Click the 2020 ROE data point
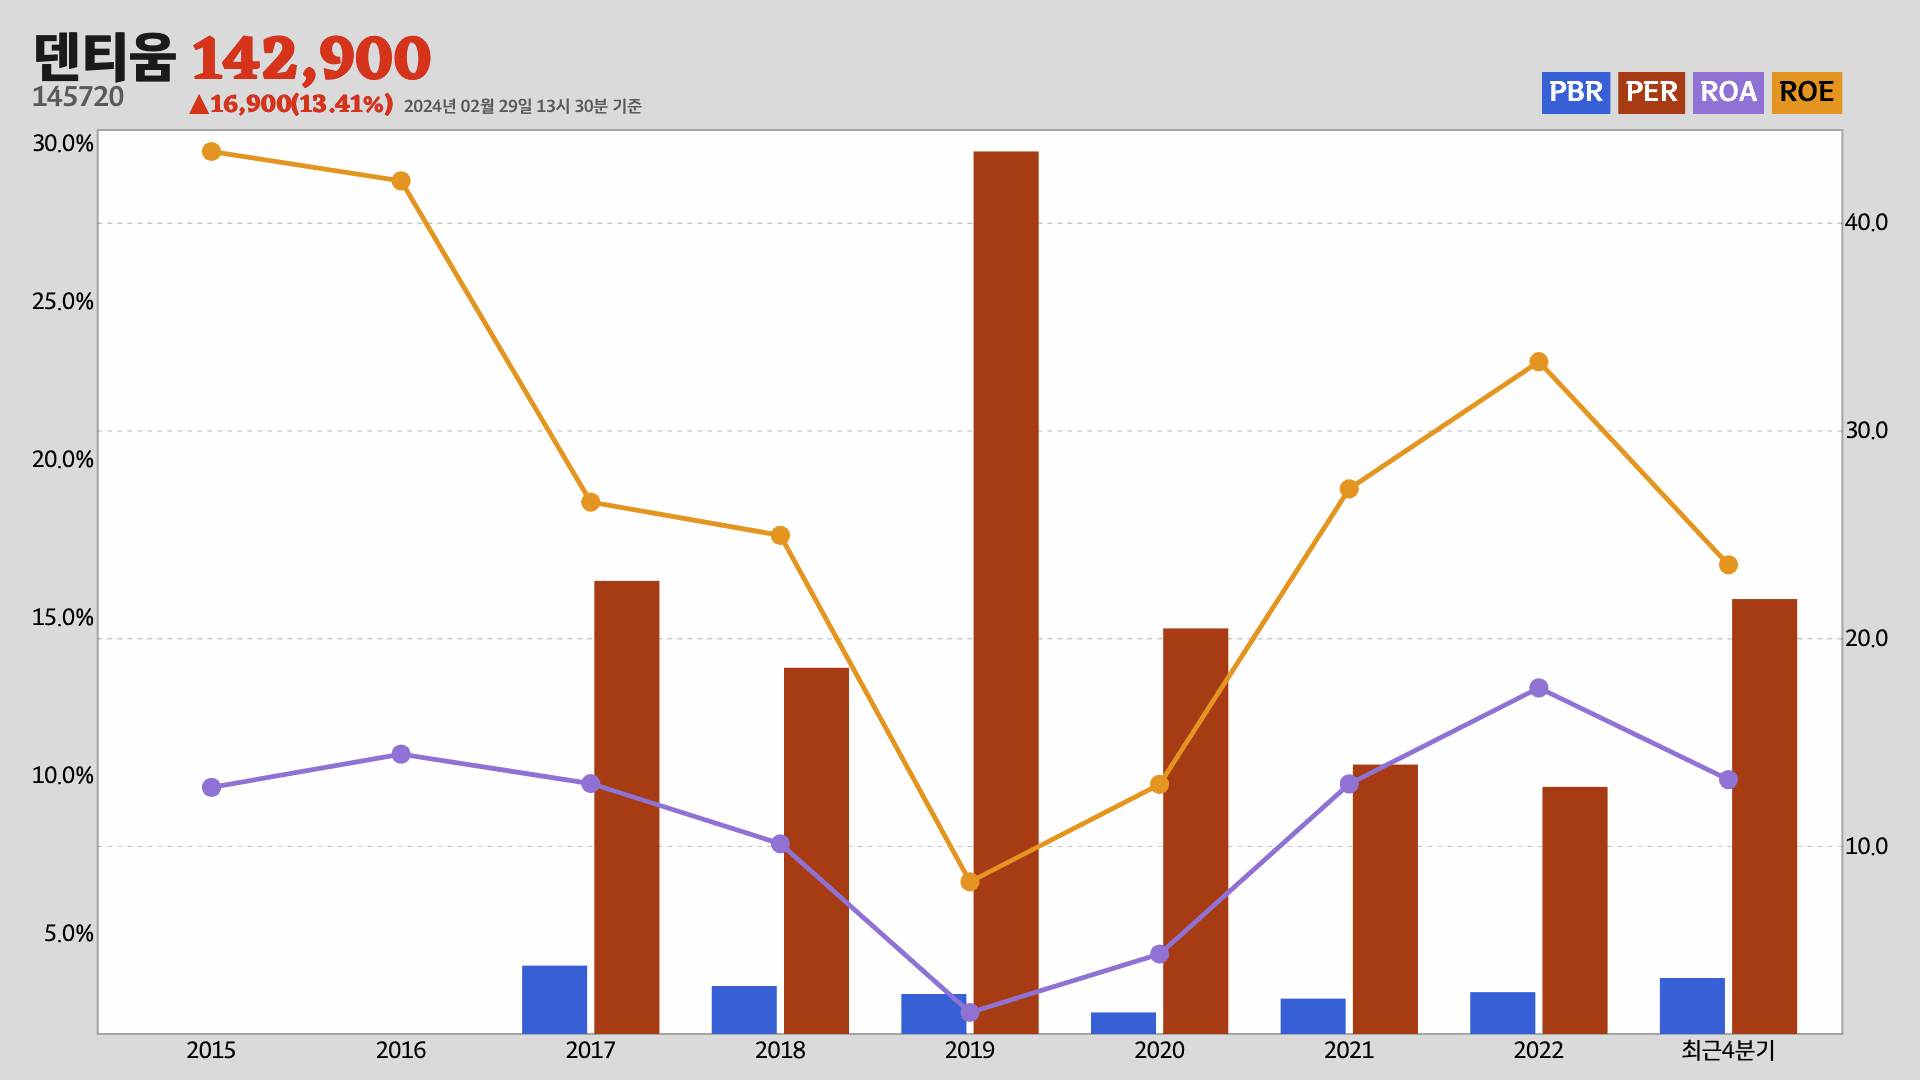Image resolution: width=1920 pixels, height=1080 pixels. (x=1159, y=784)
